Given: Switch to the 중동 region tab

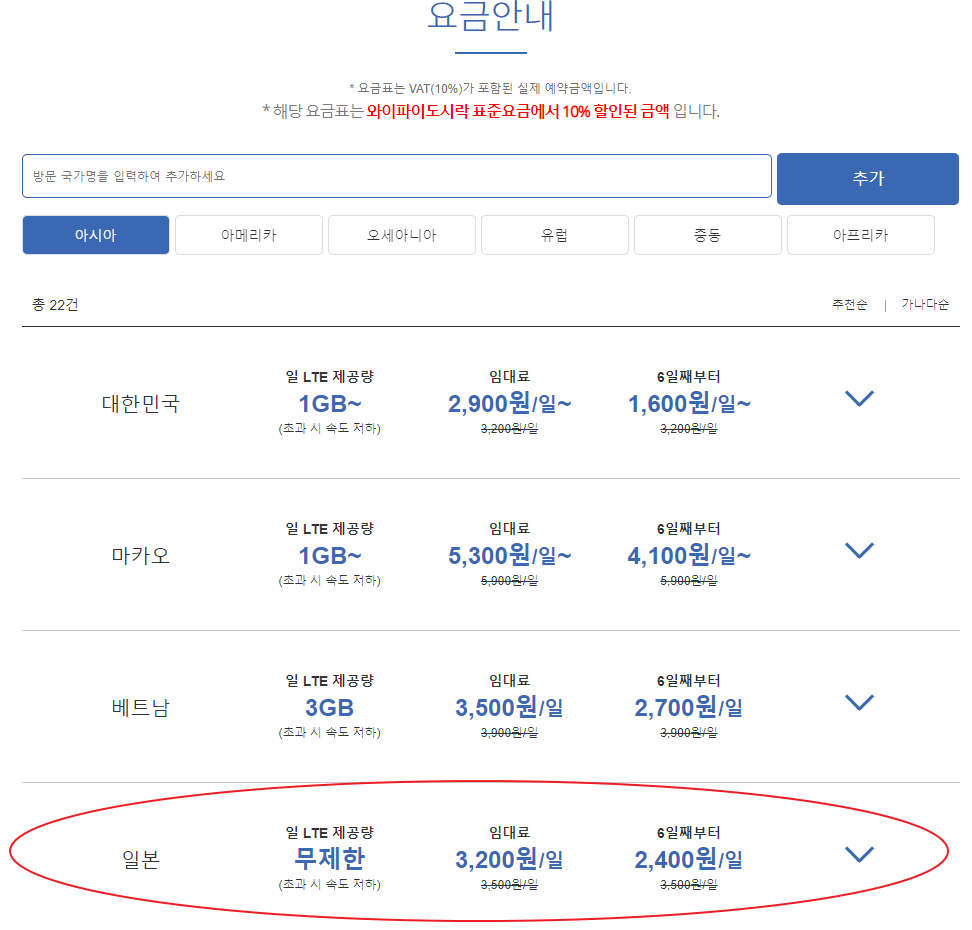Looking at the screenshot, I should pos(707,235).
